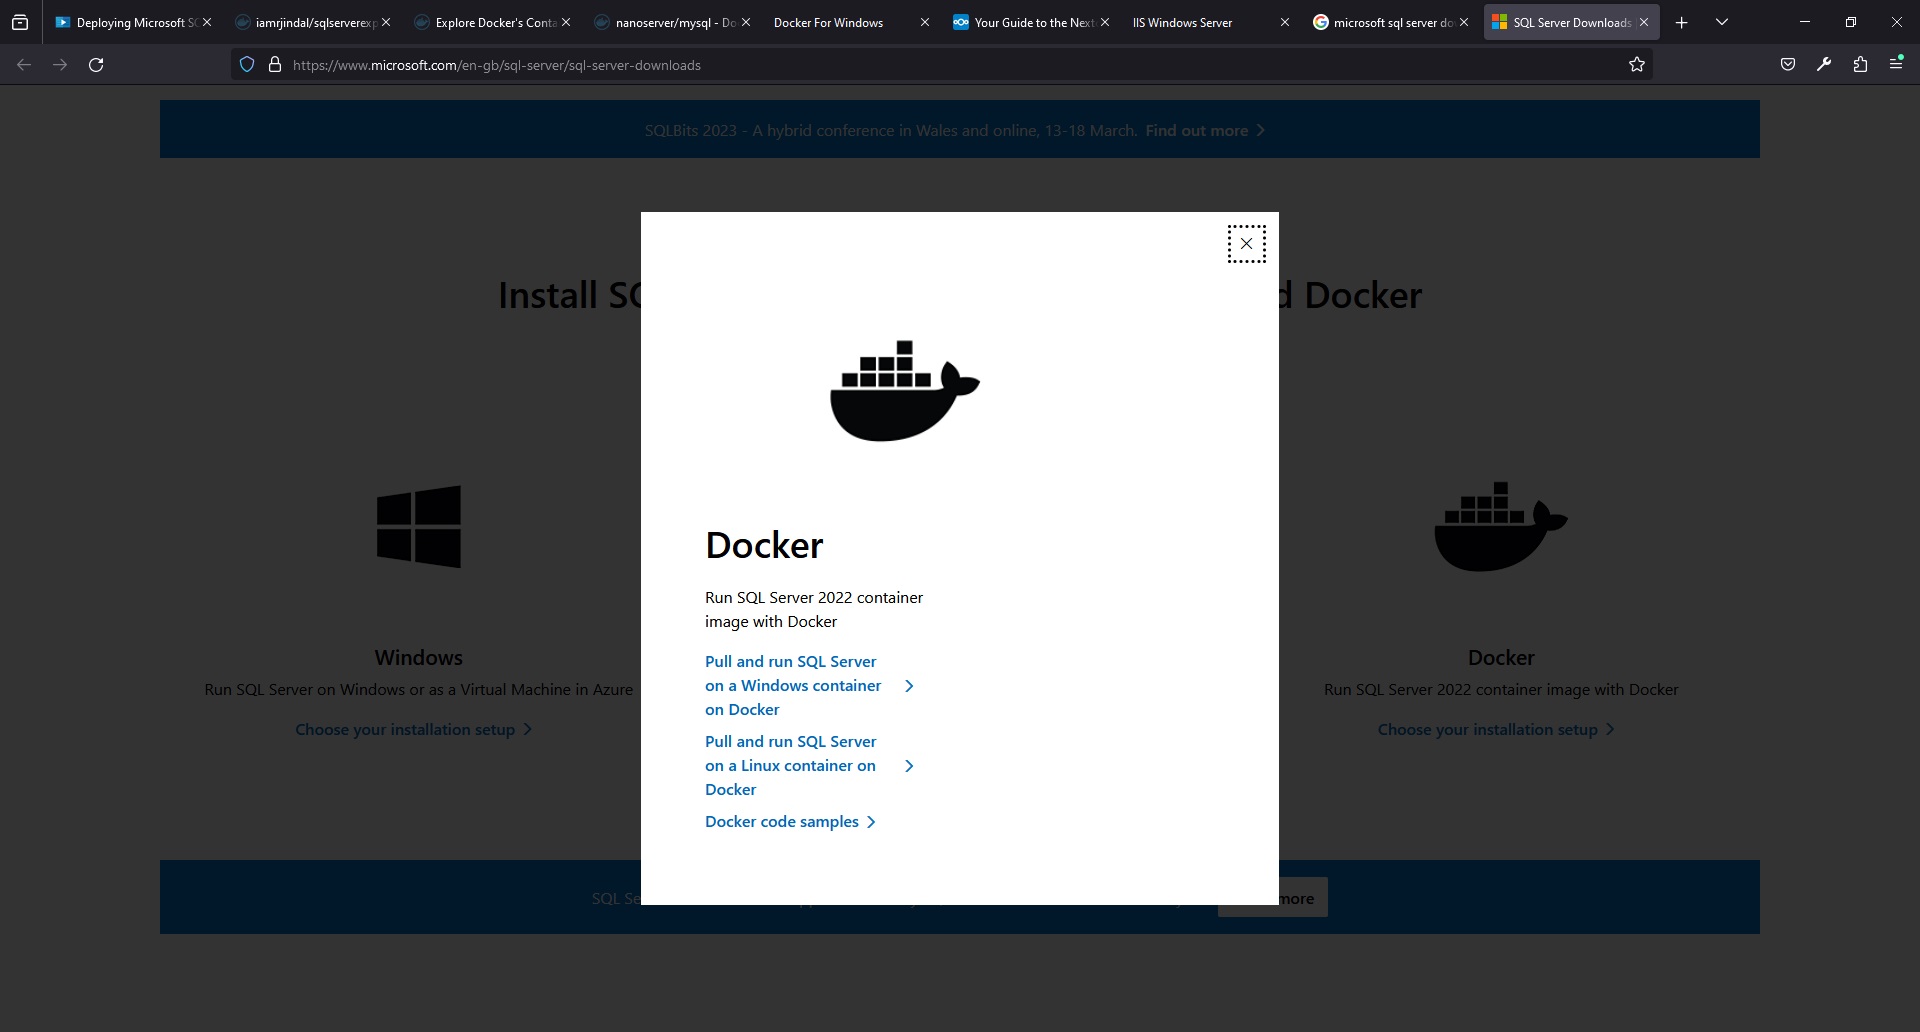Close the Explore Docker's Container tab

566,22
